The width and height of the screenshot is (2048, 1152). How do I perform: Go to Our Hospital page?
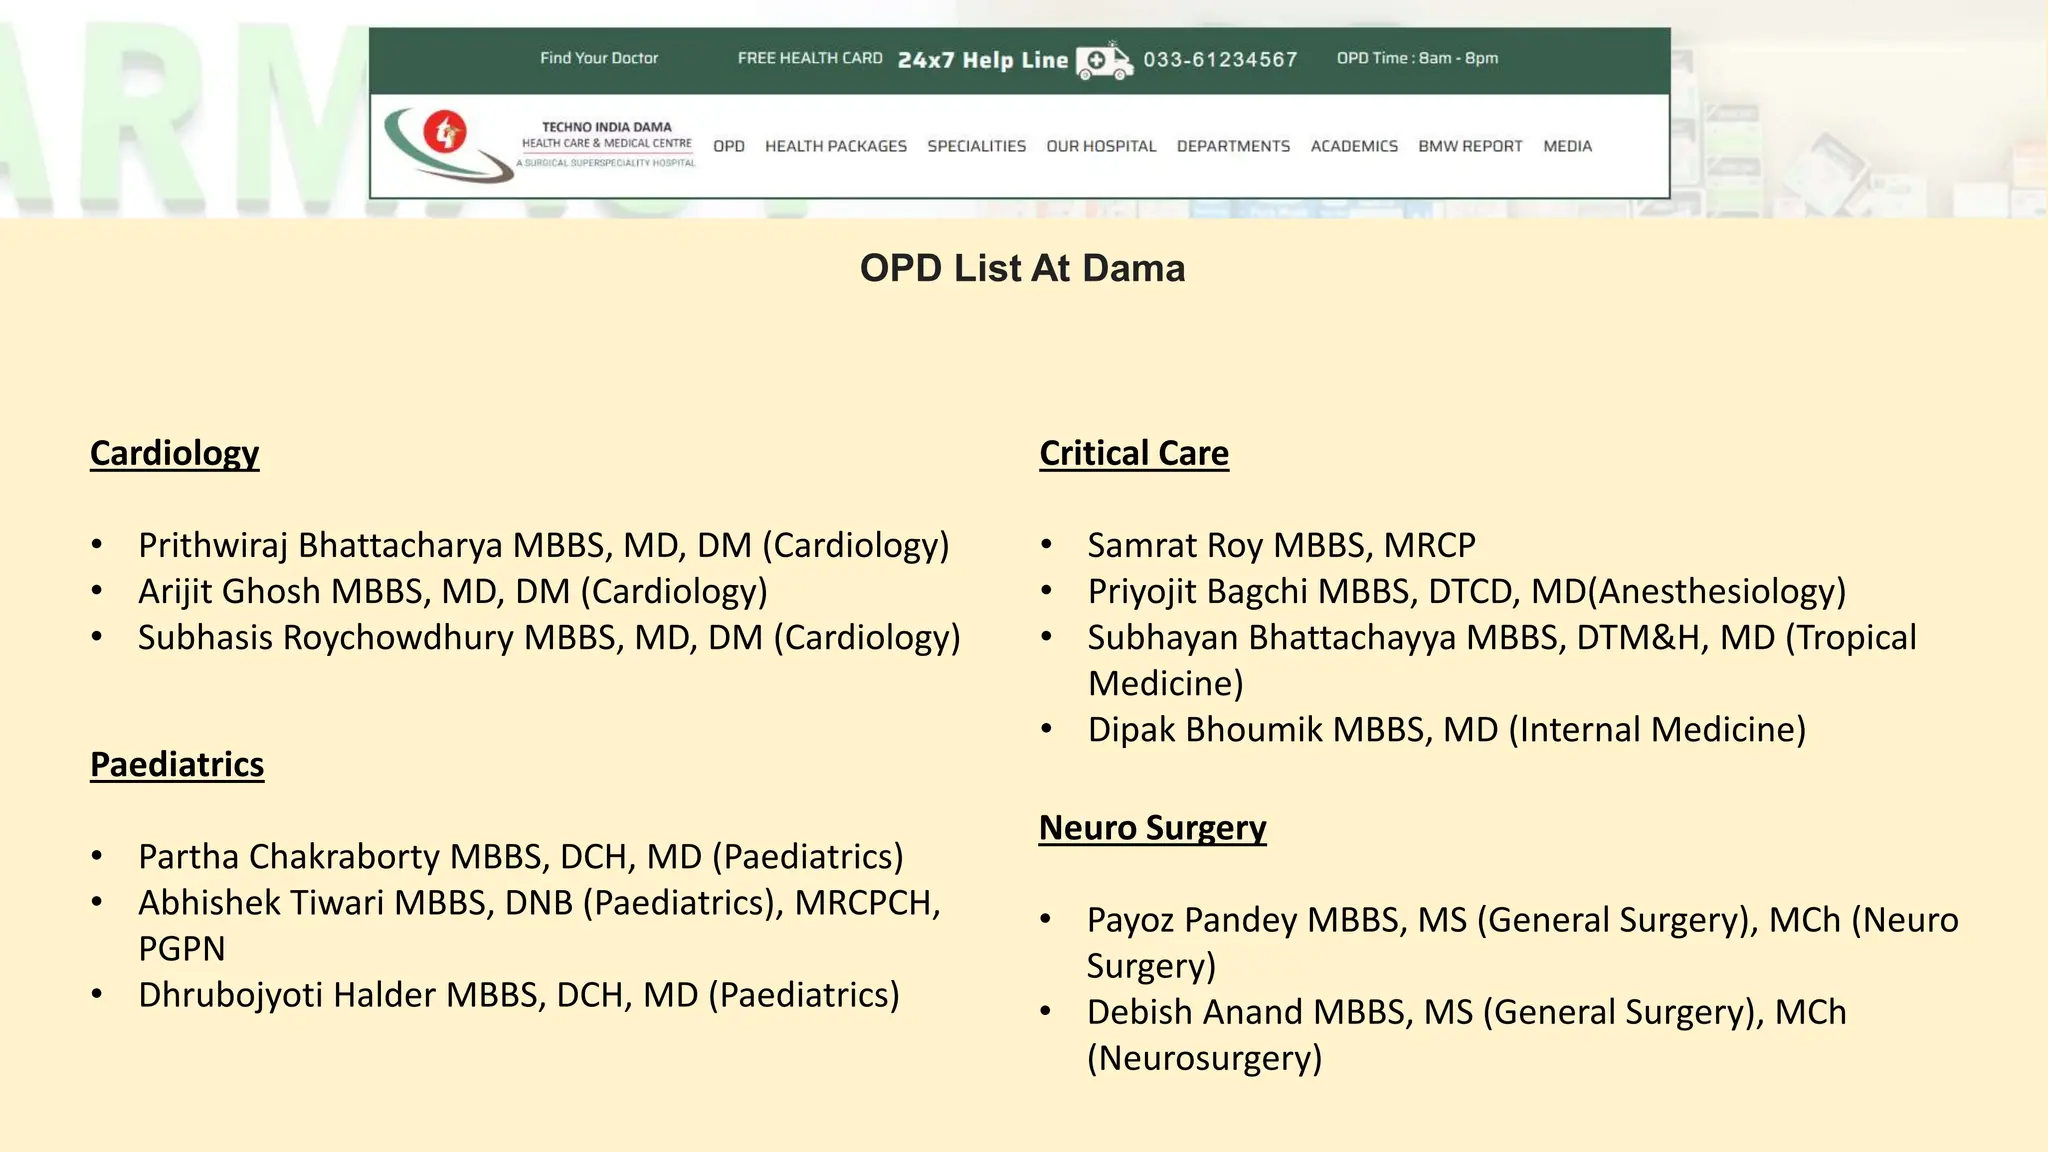coord(1101,146)
